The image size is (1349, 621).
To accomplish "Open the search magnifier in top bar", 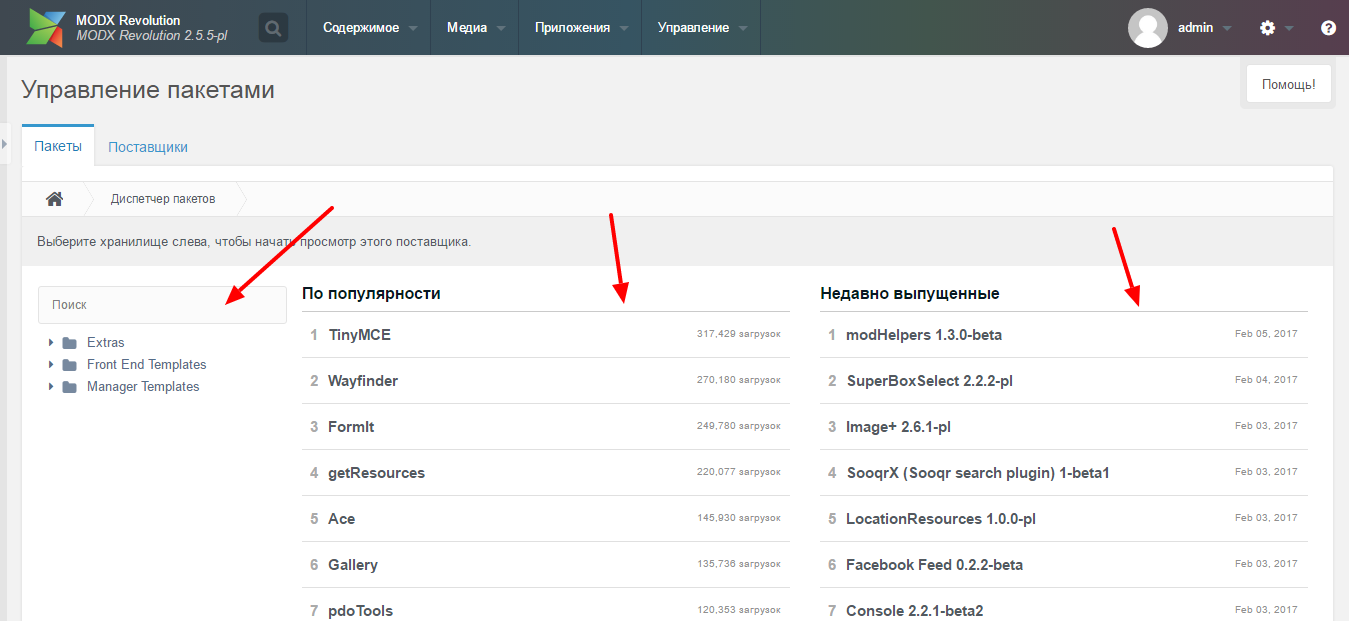I will pyautogui.click(x=273, y=28).
